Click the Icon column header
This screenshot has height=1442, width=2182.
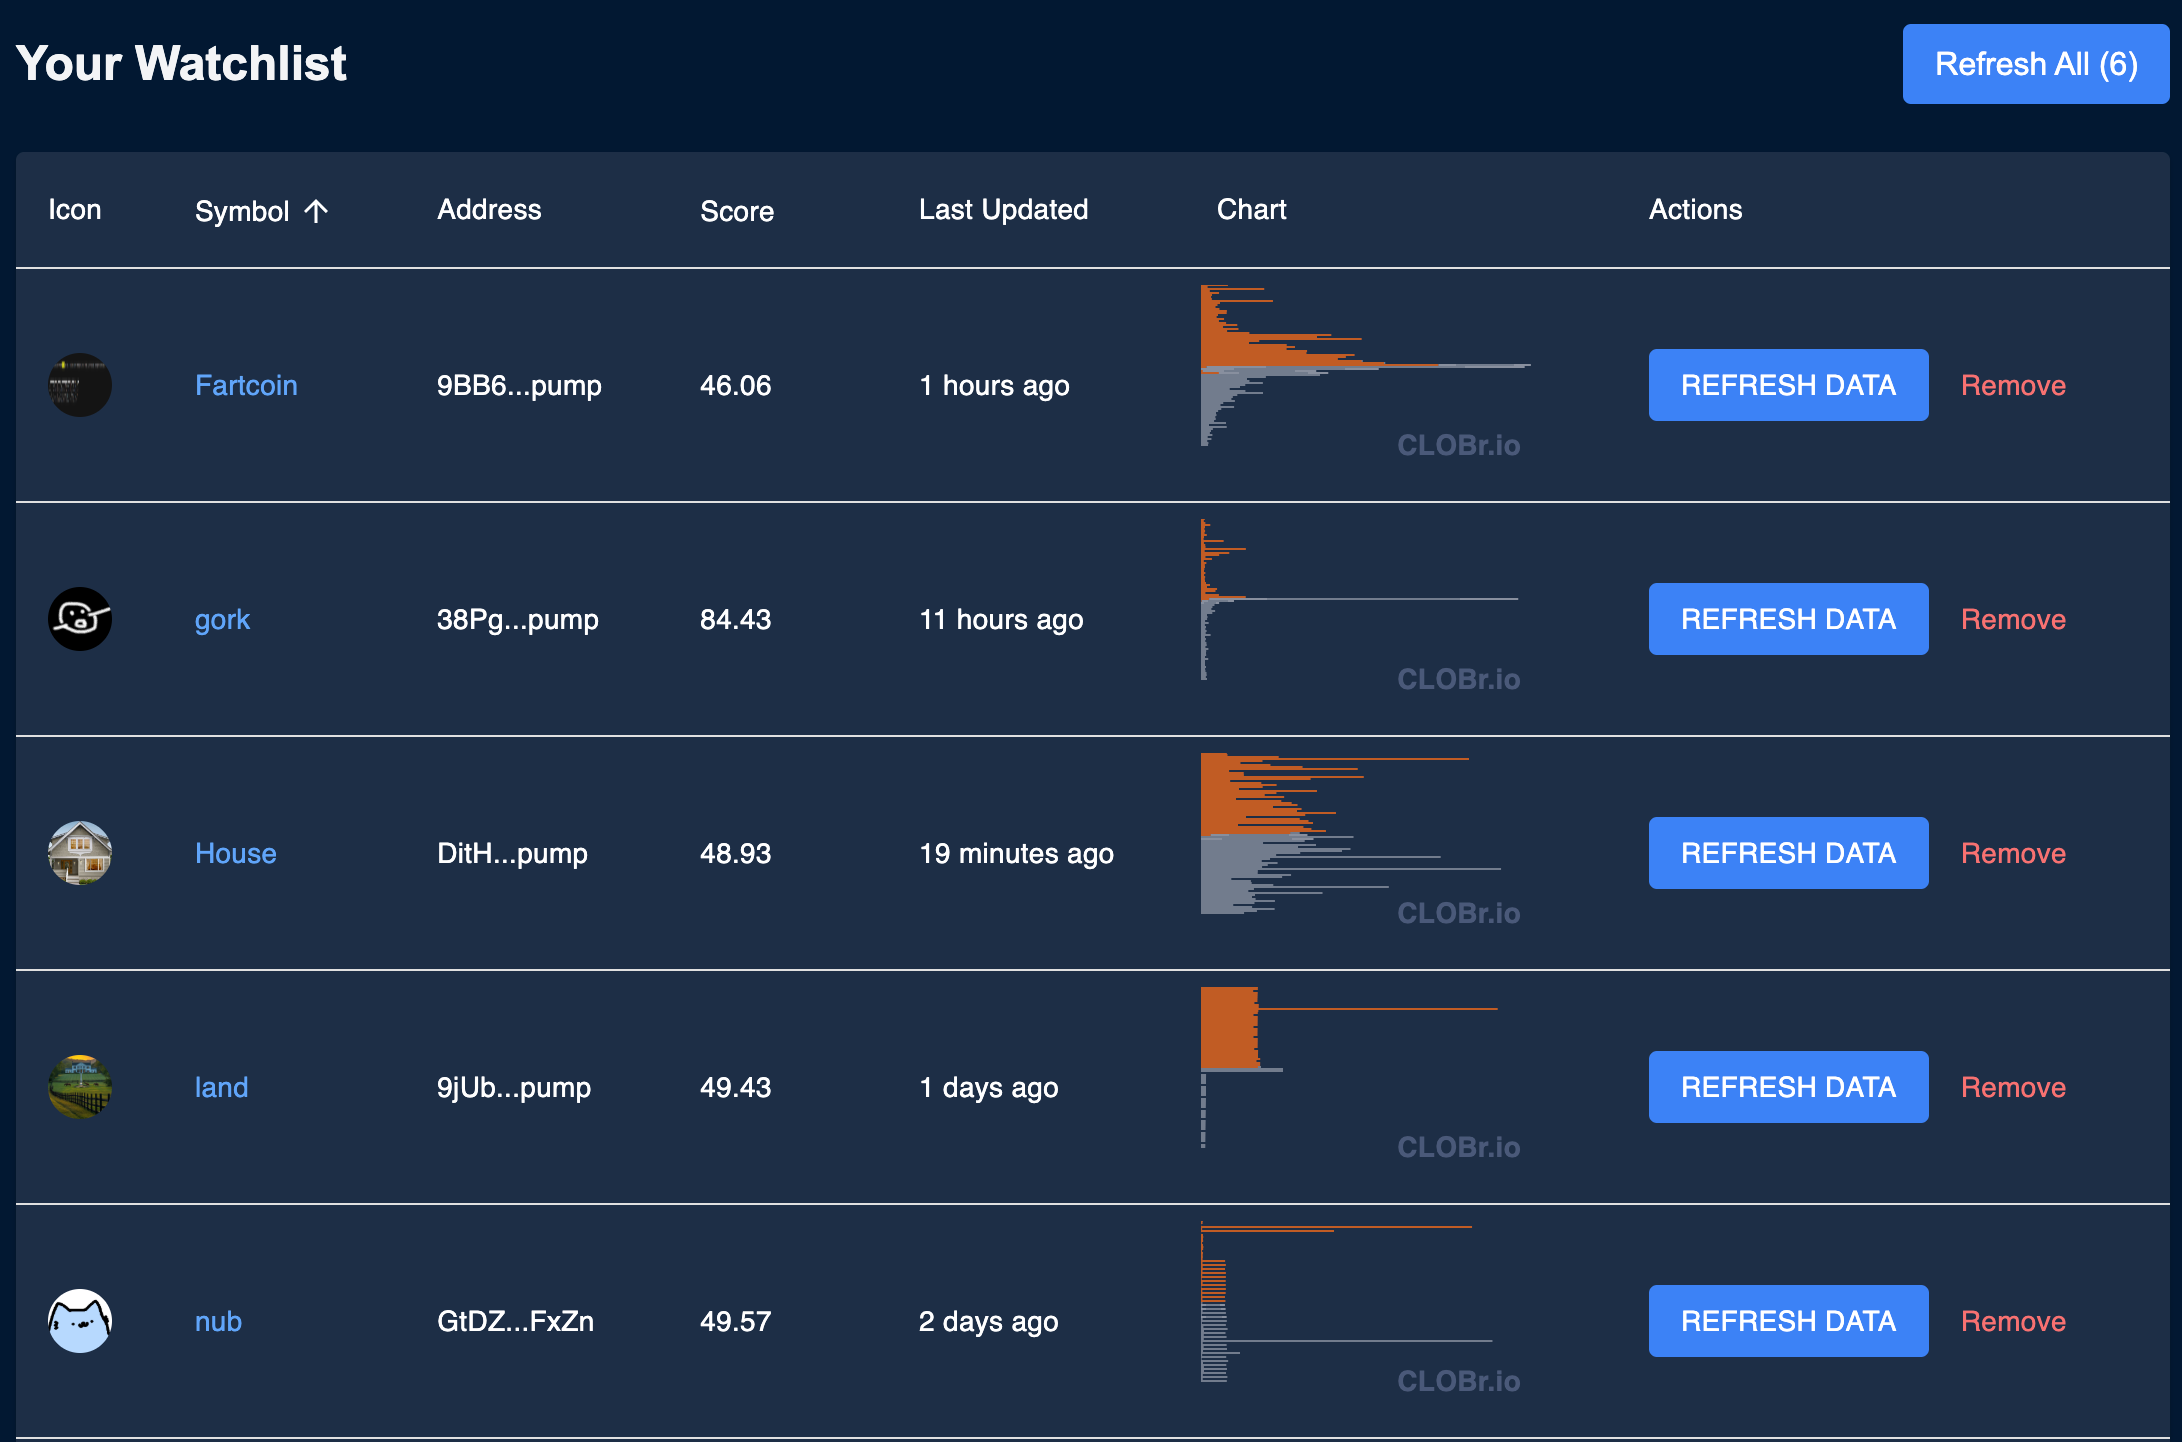75,210
